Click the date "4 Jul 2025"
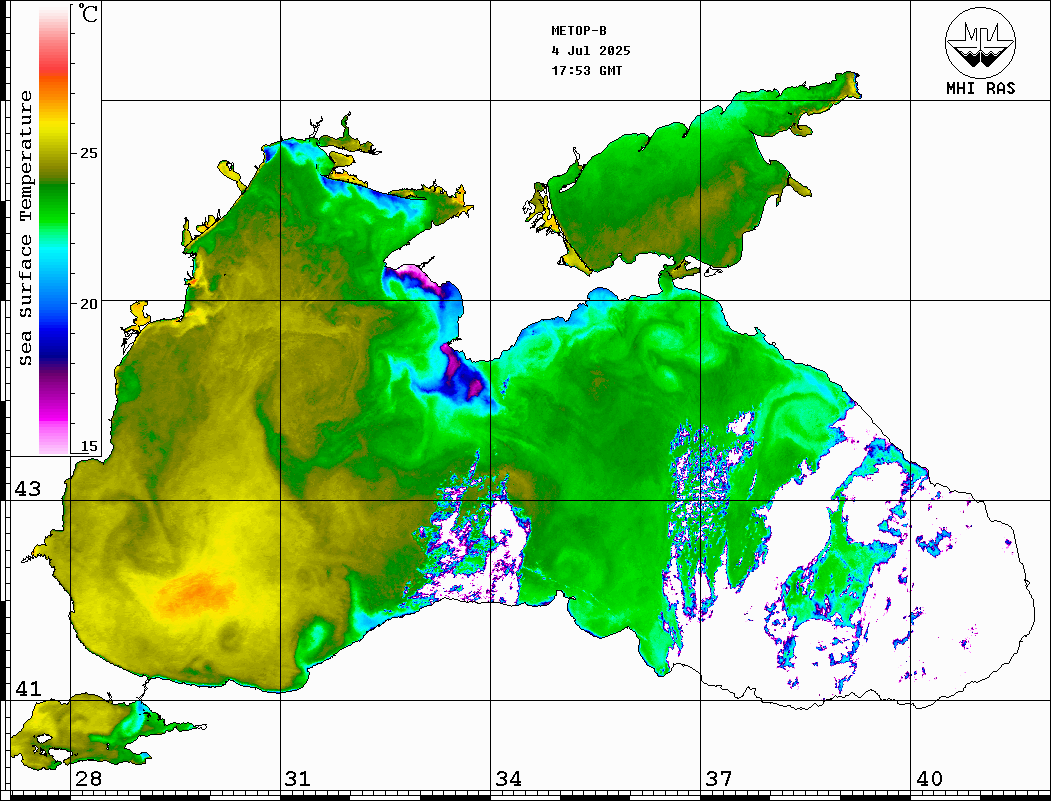 click(x=591, y=51)
